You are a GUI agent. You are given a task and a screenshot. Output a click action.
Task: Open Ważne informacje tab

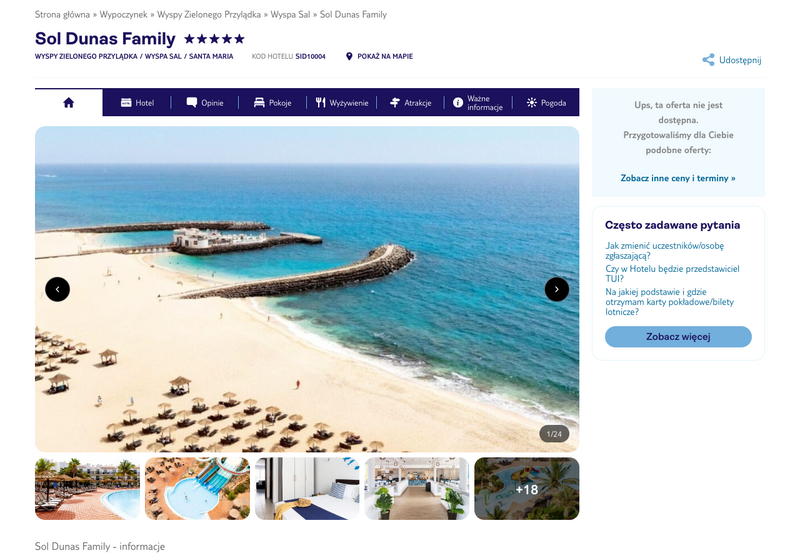478,103
